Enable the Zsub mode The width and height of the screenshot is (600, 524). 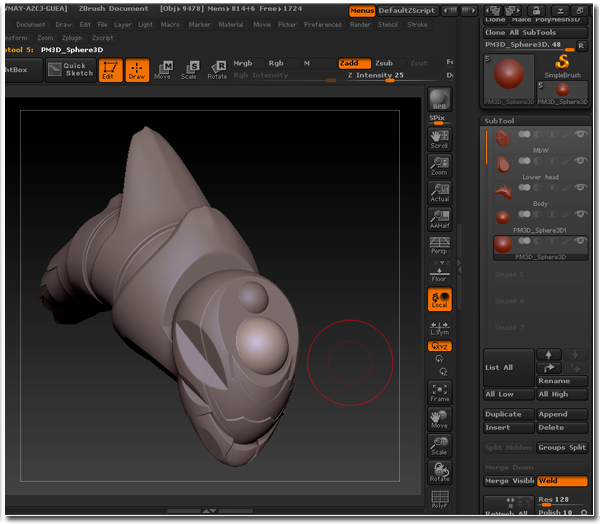pos(388,63)
